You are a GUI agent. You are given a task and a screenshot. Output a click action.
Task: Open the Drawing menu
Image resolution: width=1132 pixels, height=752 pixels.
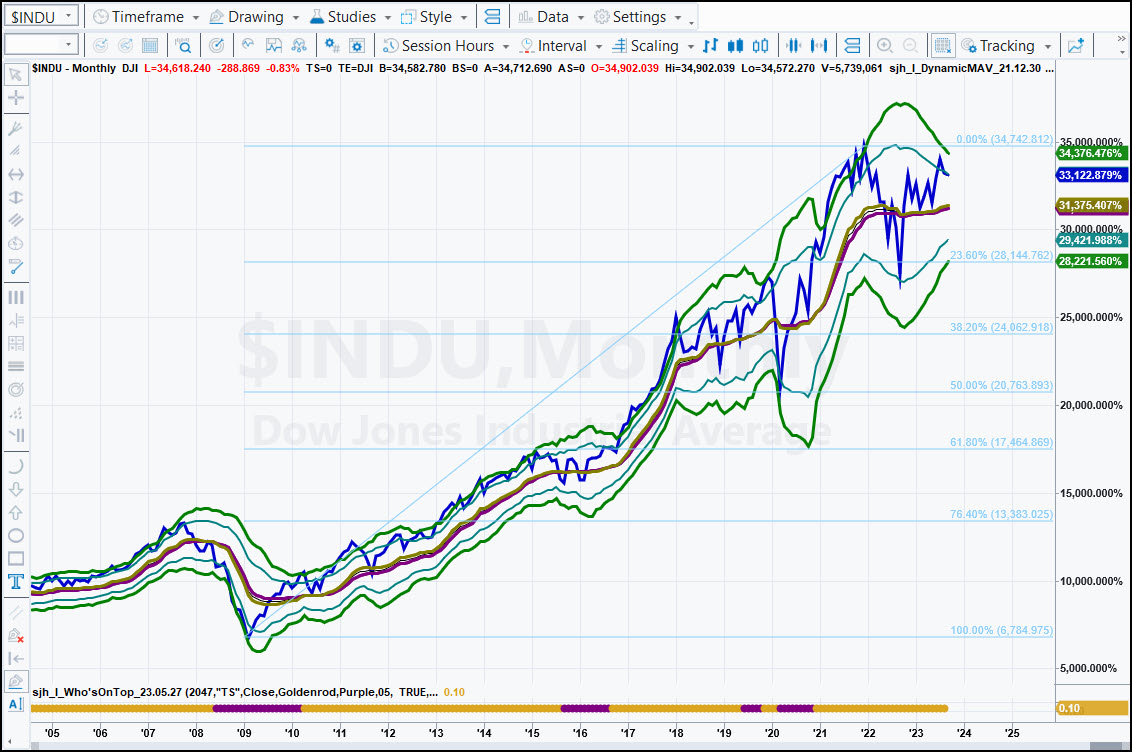254,17
